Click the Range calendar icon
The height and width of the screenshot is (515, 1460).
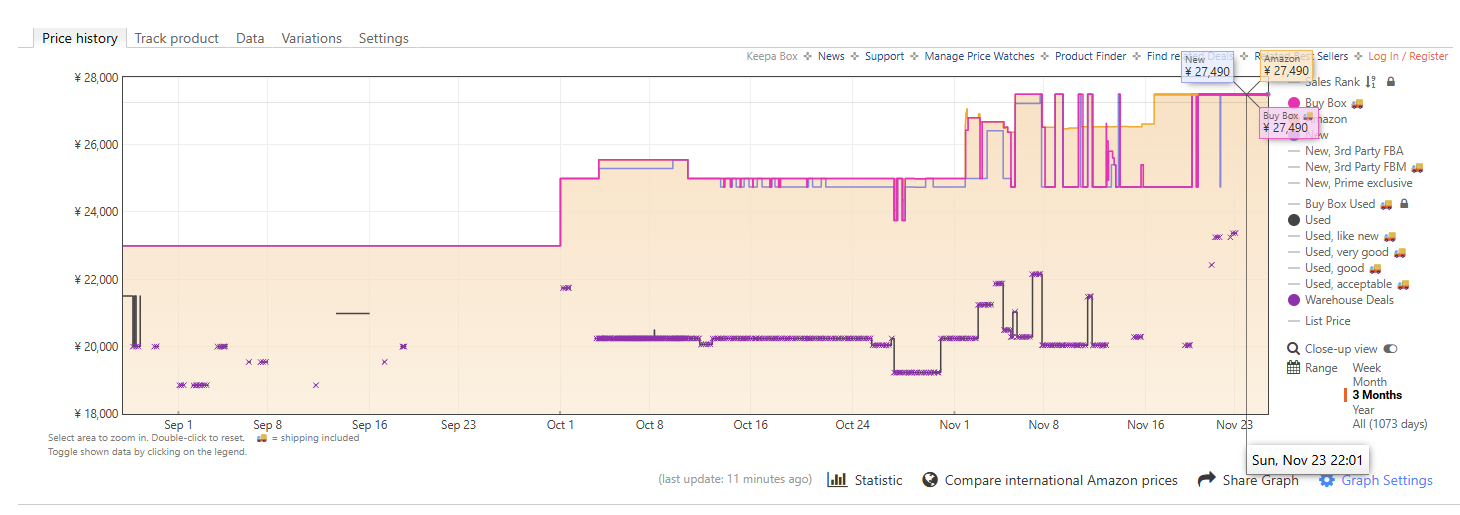tap(1294, 368)
